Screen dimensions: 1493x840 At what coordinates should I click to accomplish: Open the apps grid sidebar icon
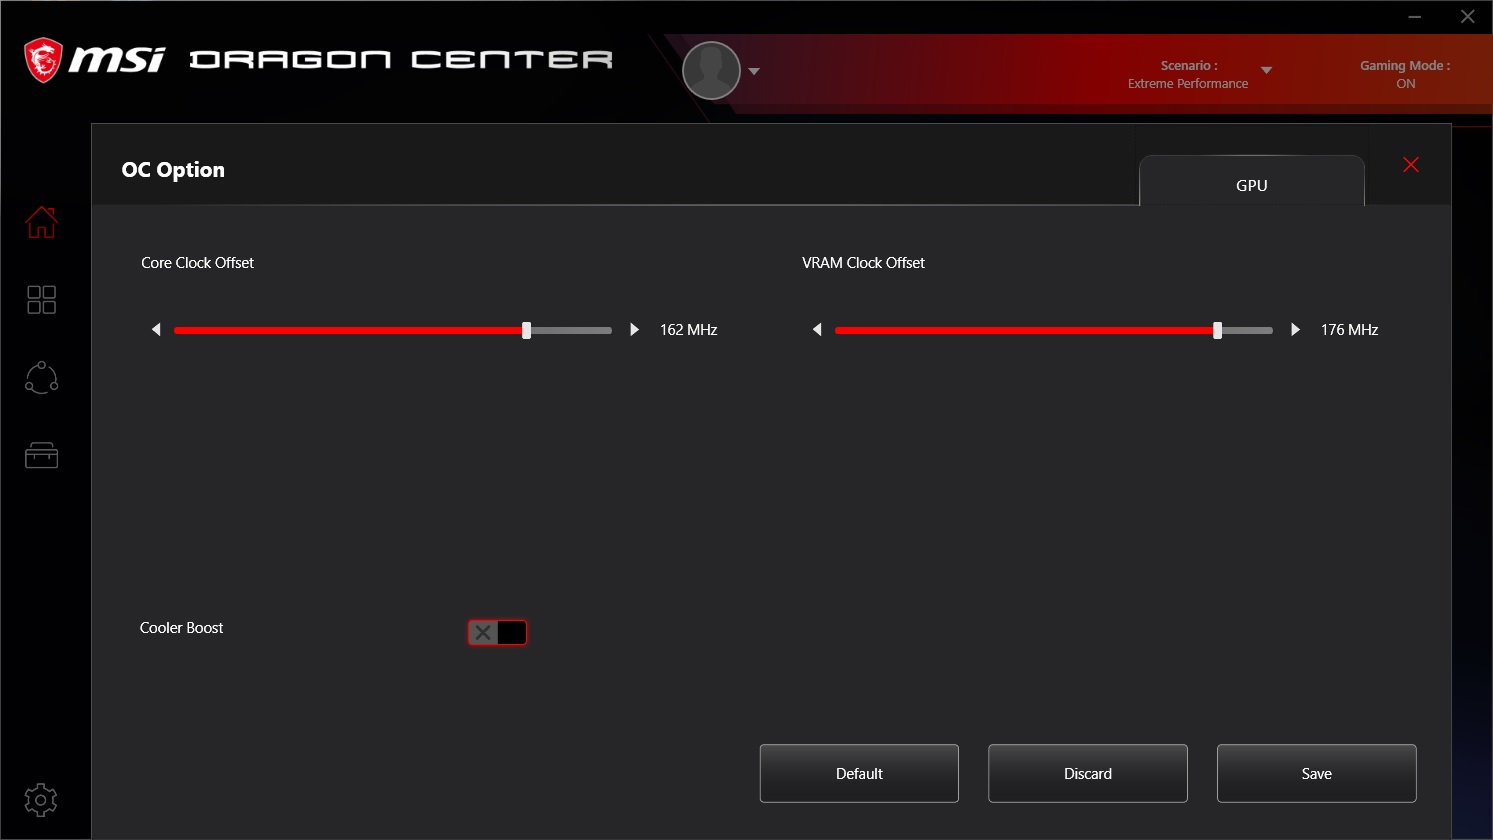41,300
